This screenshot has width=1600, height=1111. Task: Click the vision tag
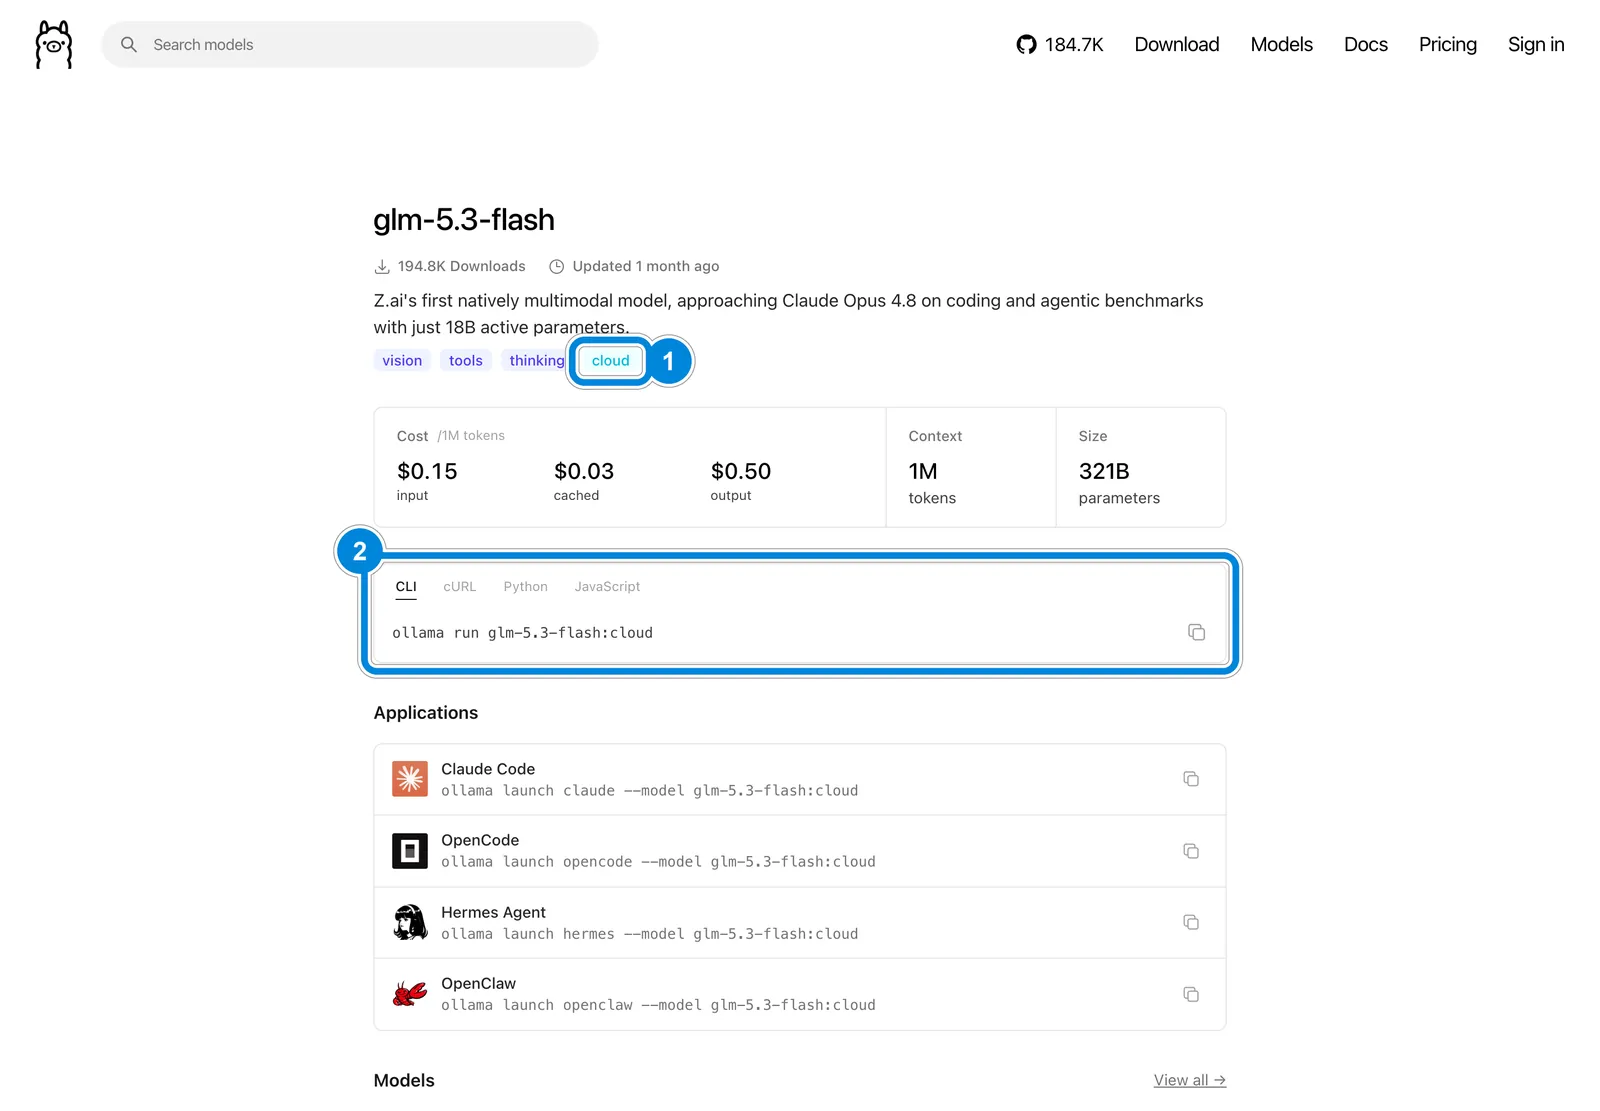[x=402, y=361]
